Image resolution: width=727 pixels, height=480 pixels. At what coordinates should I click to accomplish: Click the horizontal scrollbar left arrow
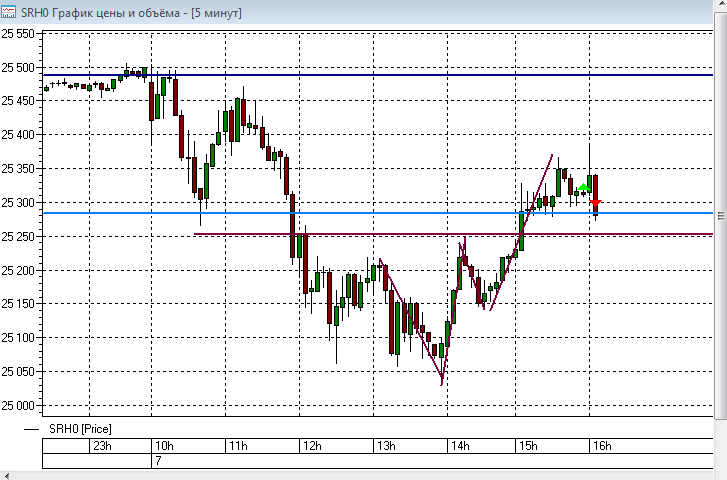[x=6, y=475]
